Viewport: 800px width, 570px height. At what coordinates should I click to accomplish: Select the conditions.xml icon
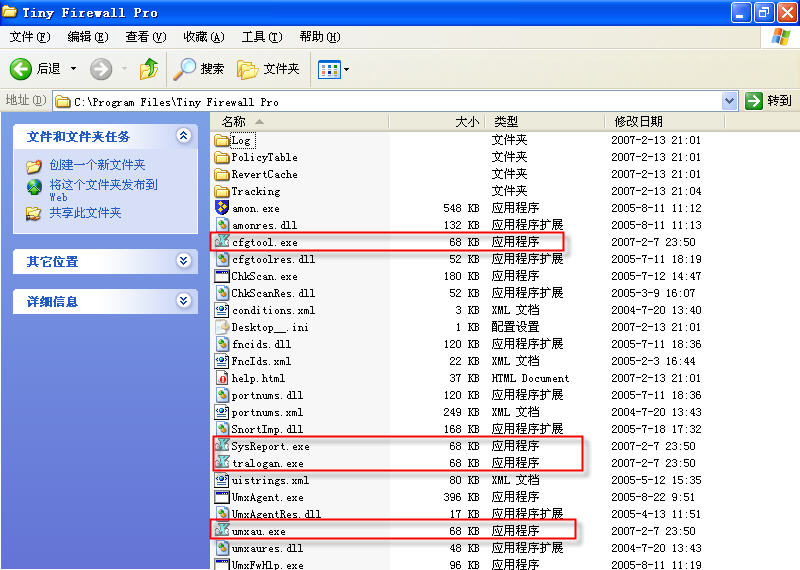pyautogui.click(x=222, y=310)
